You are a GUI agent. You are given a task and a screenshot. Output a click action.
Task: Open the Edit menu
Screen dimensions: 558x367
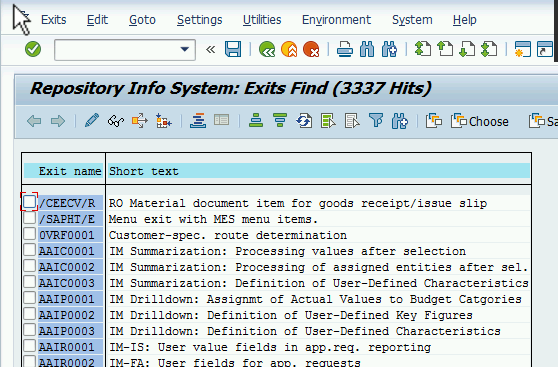(97, 20)
